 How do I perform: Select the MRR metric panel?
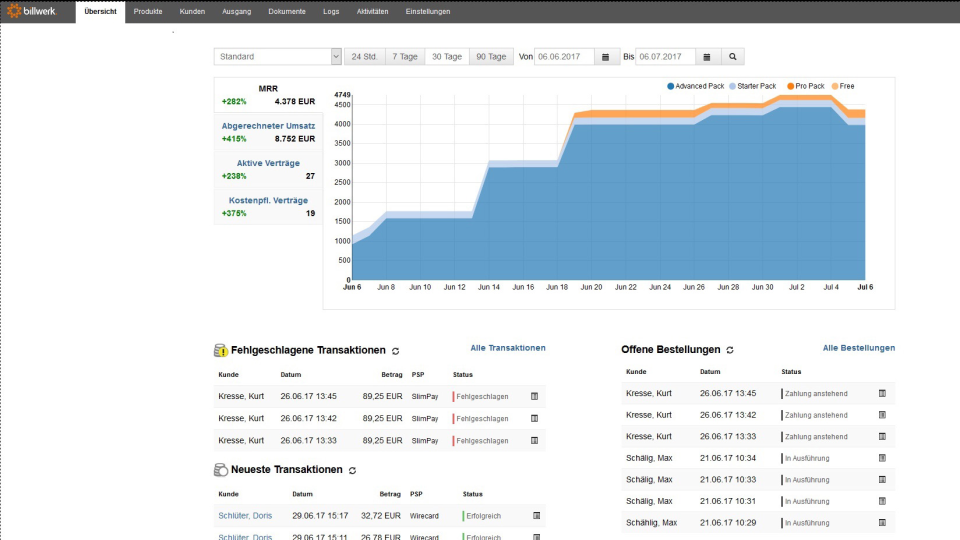pos(268,95)
